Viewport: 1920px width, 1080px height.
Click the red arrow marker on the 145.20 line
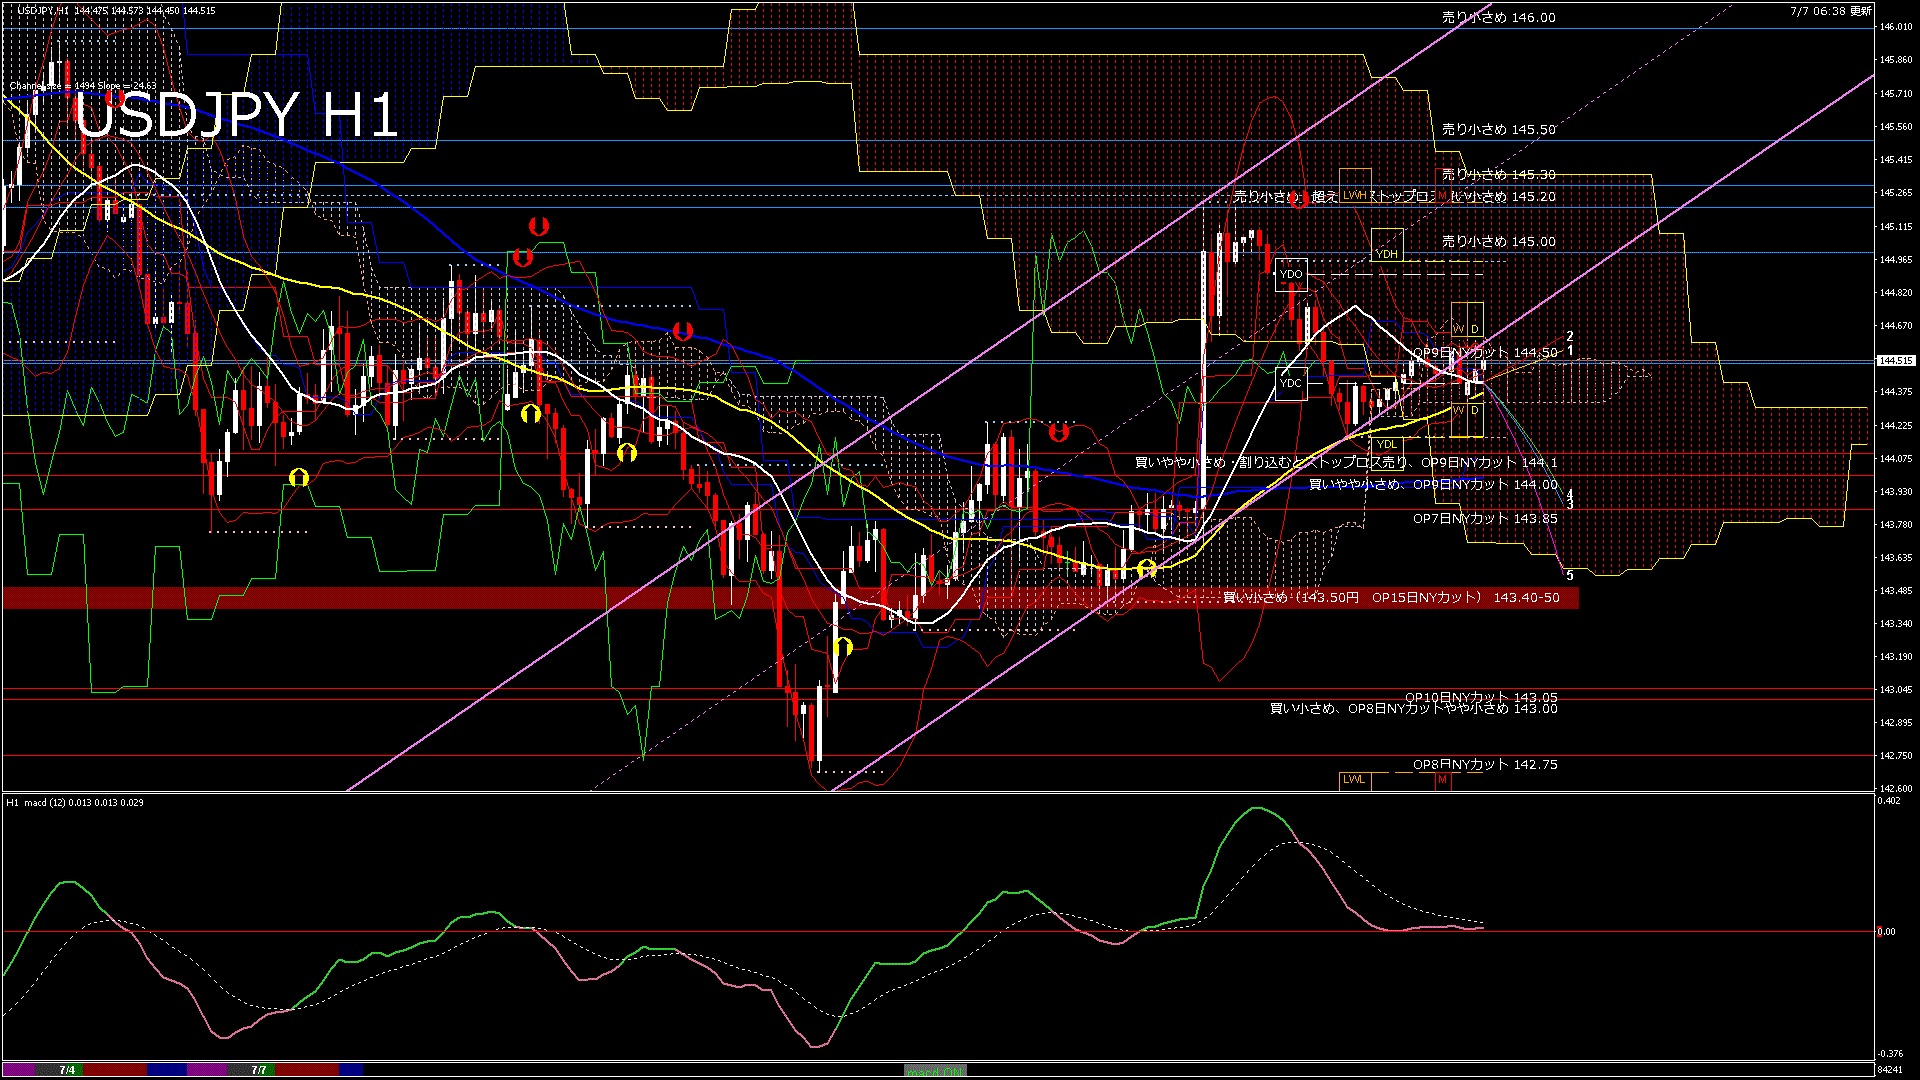pos(1299,199)
